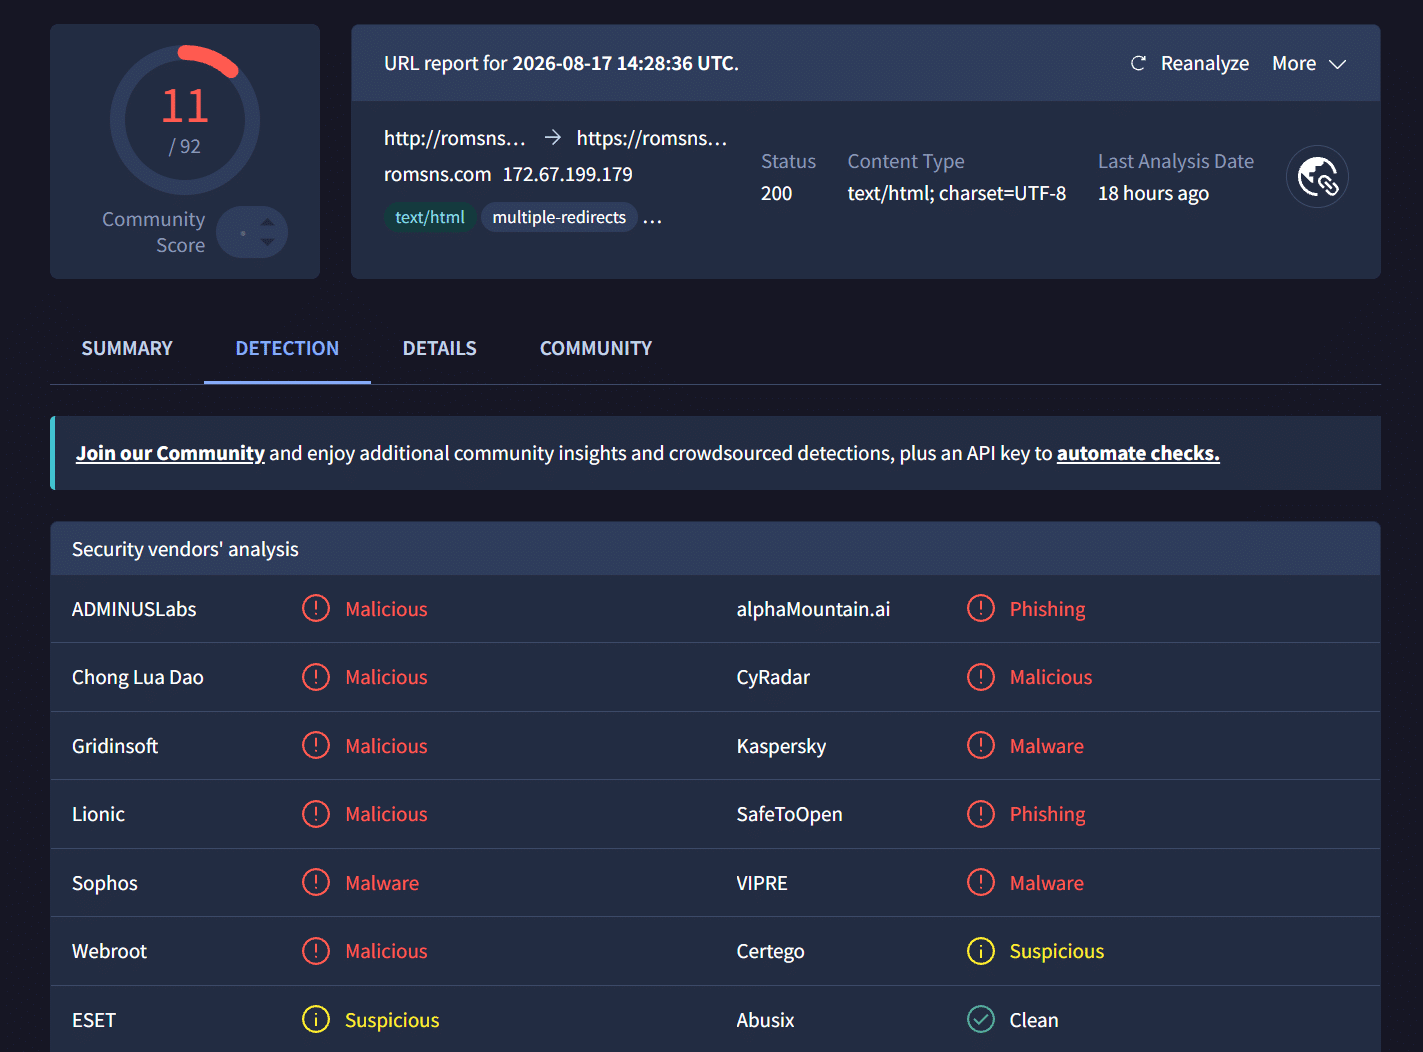This screenshot has width=1423, height=1052.
Task: Click the malware alert icon for Kaspersky
Action: coord(981,745)
